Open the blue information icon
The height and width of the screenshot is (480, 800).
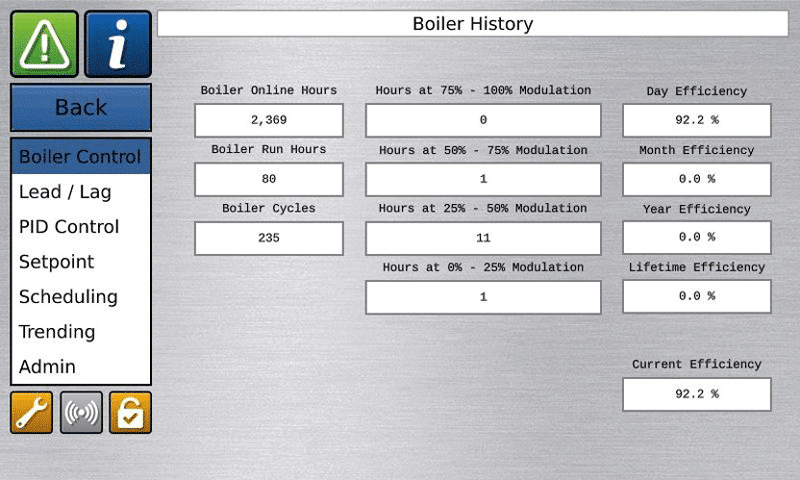click(118, 44)
